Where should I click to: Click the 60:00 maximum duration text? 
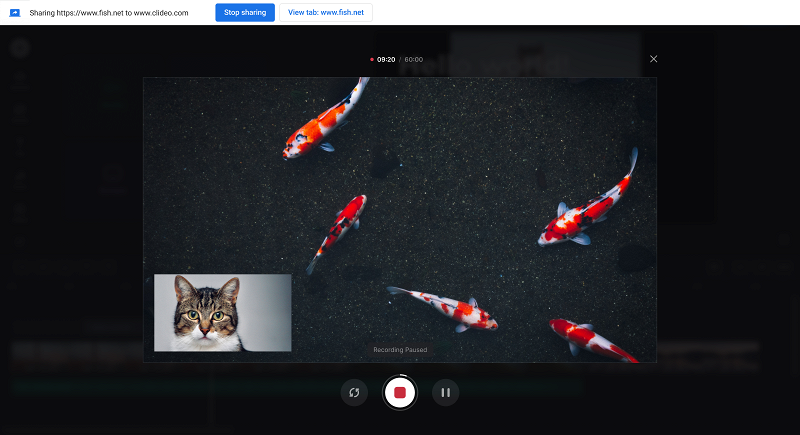pos(414,60)
